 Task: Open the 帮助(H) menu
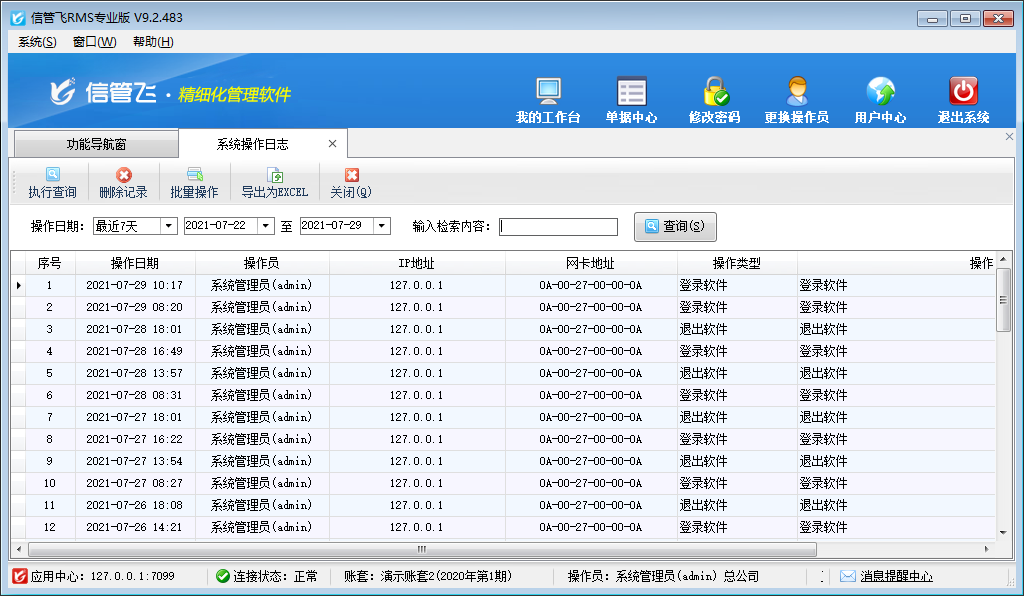[x=153, y=42]
